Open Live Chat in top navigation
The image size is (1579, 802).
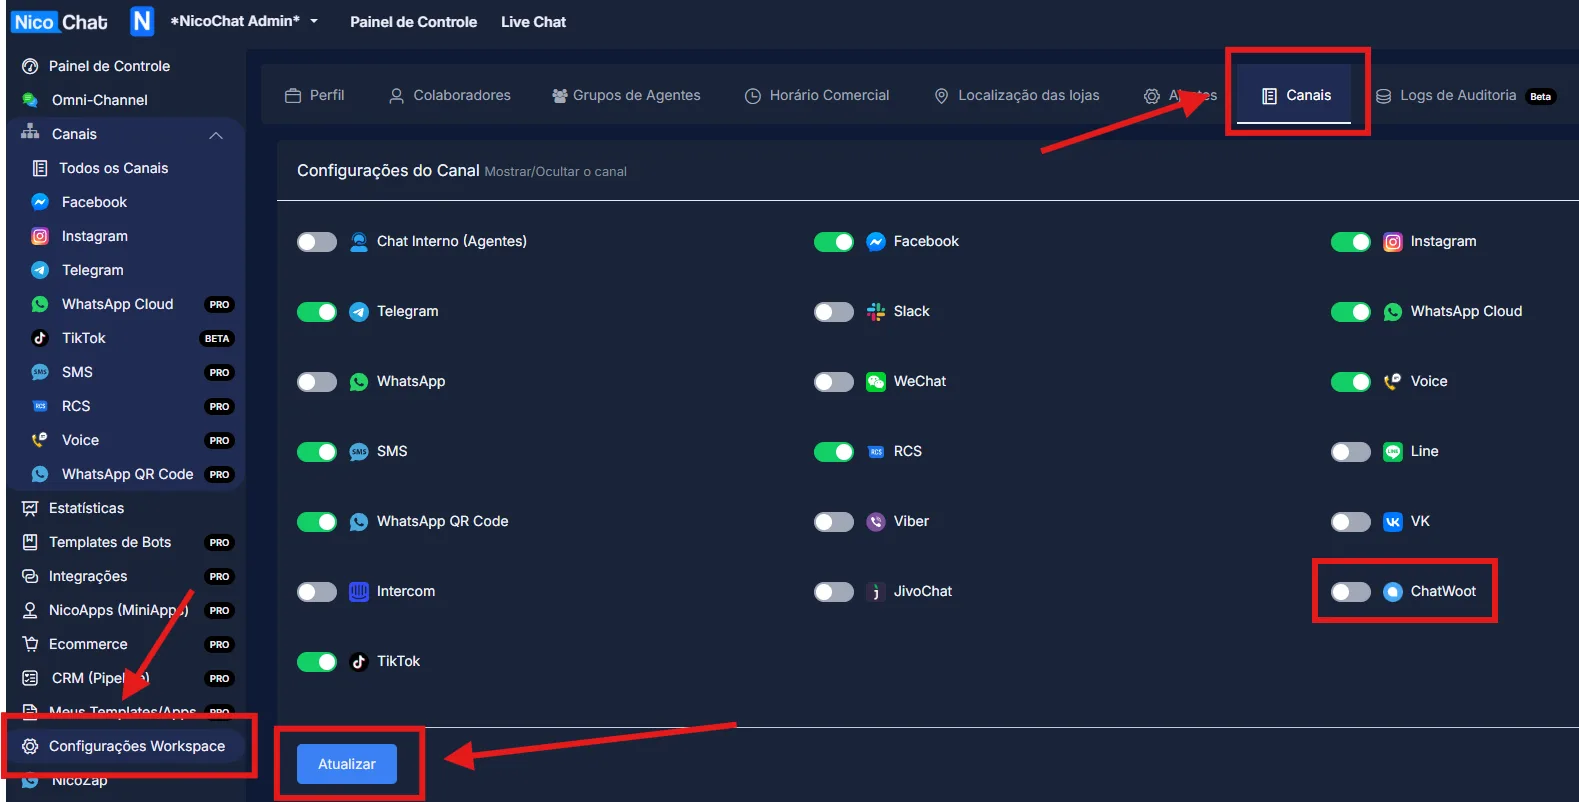[x=533, y=22]
